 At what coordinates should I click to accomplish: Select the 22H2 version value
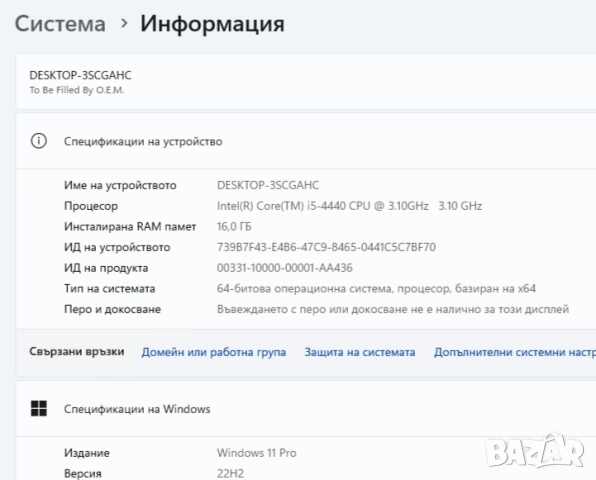click(x=230, y=474)
